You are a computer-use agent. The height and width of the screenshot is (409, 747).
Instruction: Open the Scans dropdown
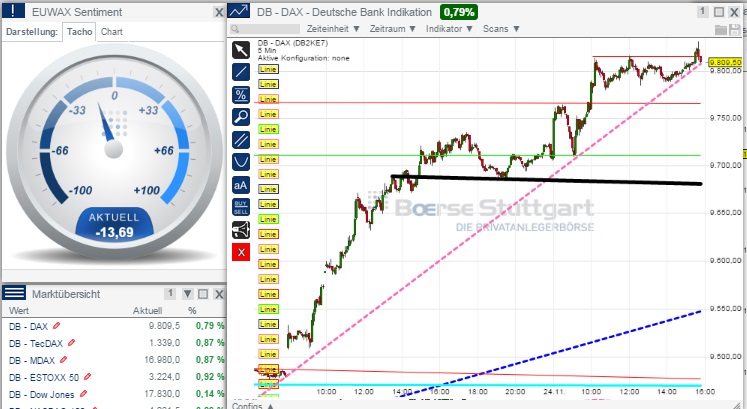point(501,29)
